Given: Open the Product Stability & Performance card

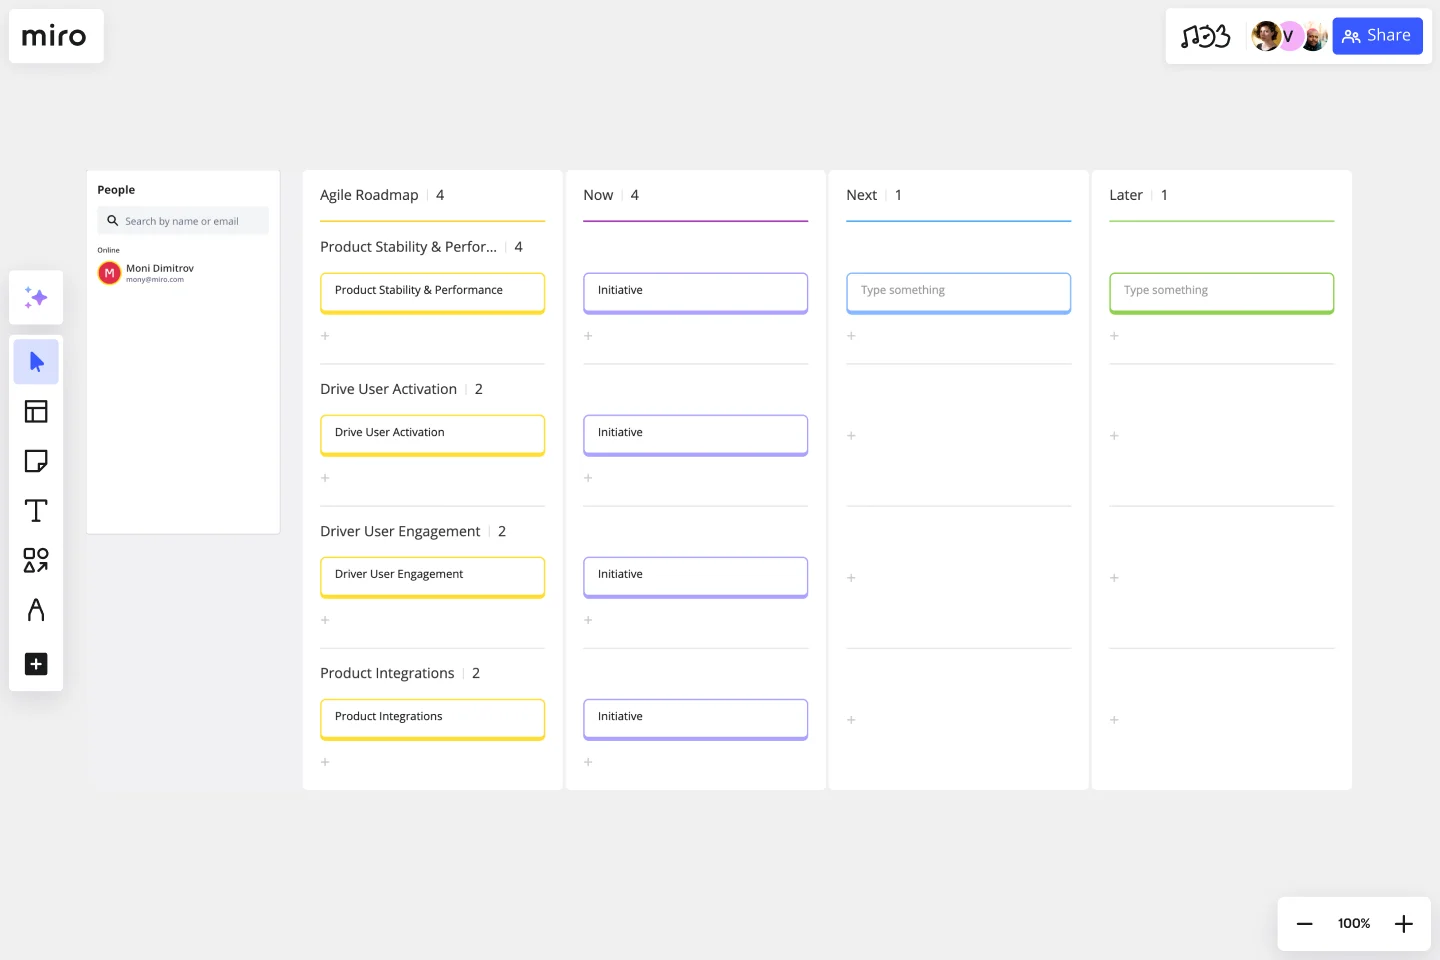Looking at the screenshot, I should tap(432, 293).
